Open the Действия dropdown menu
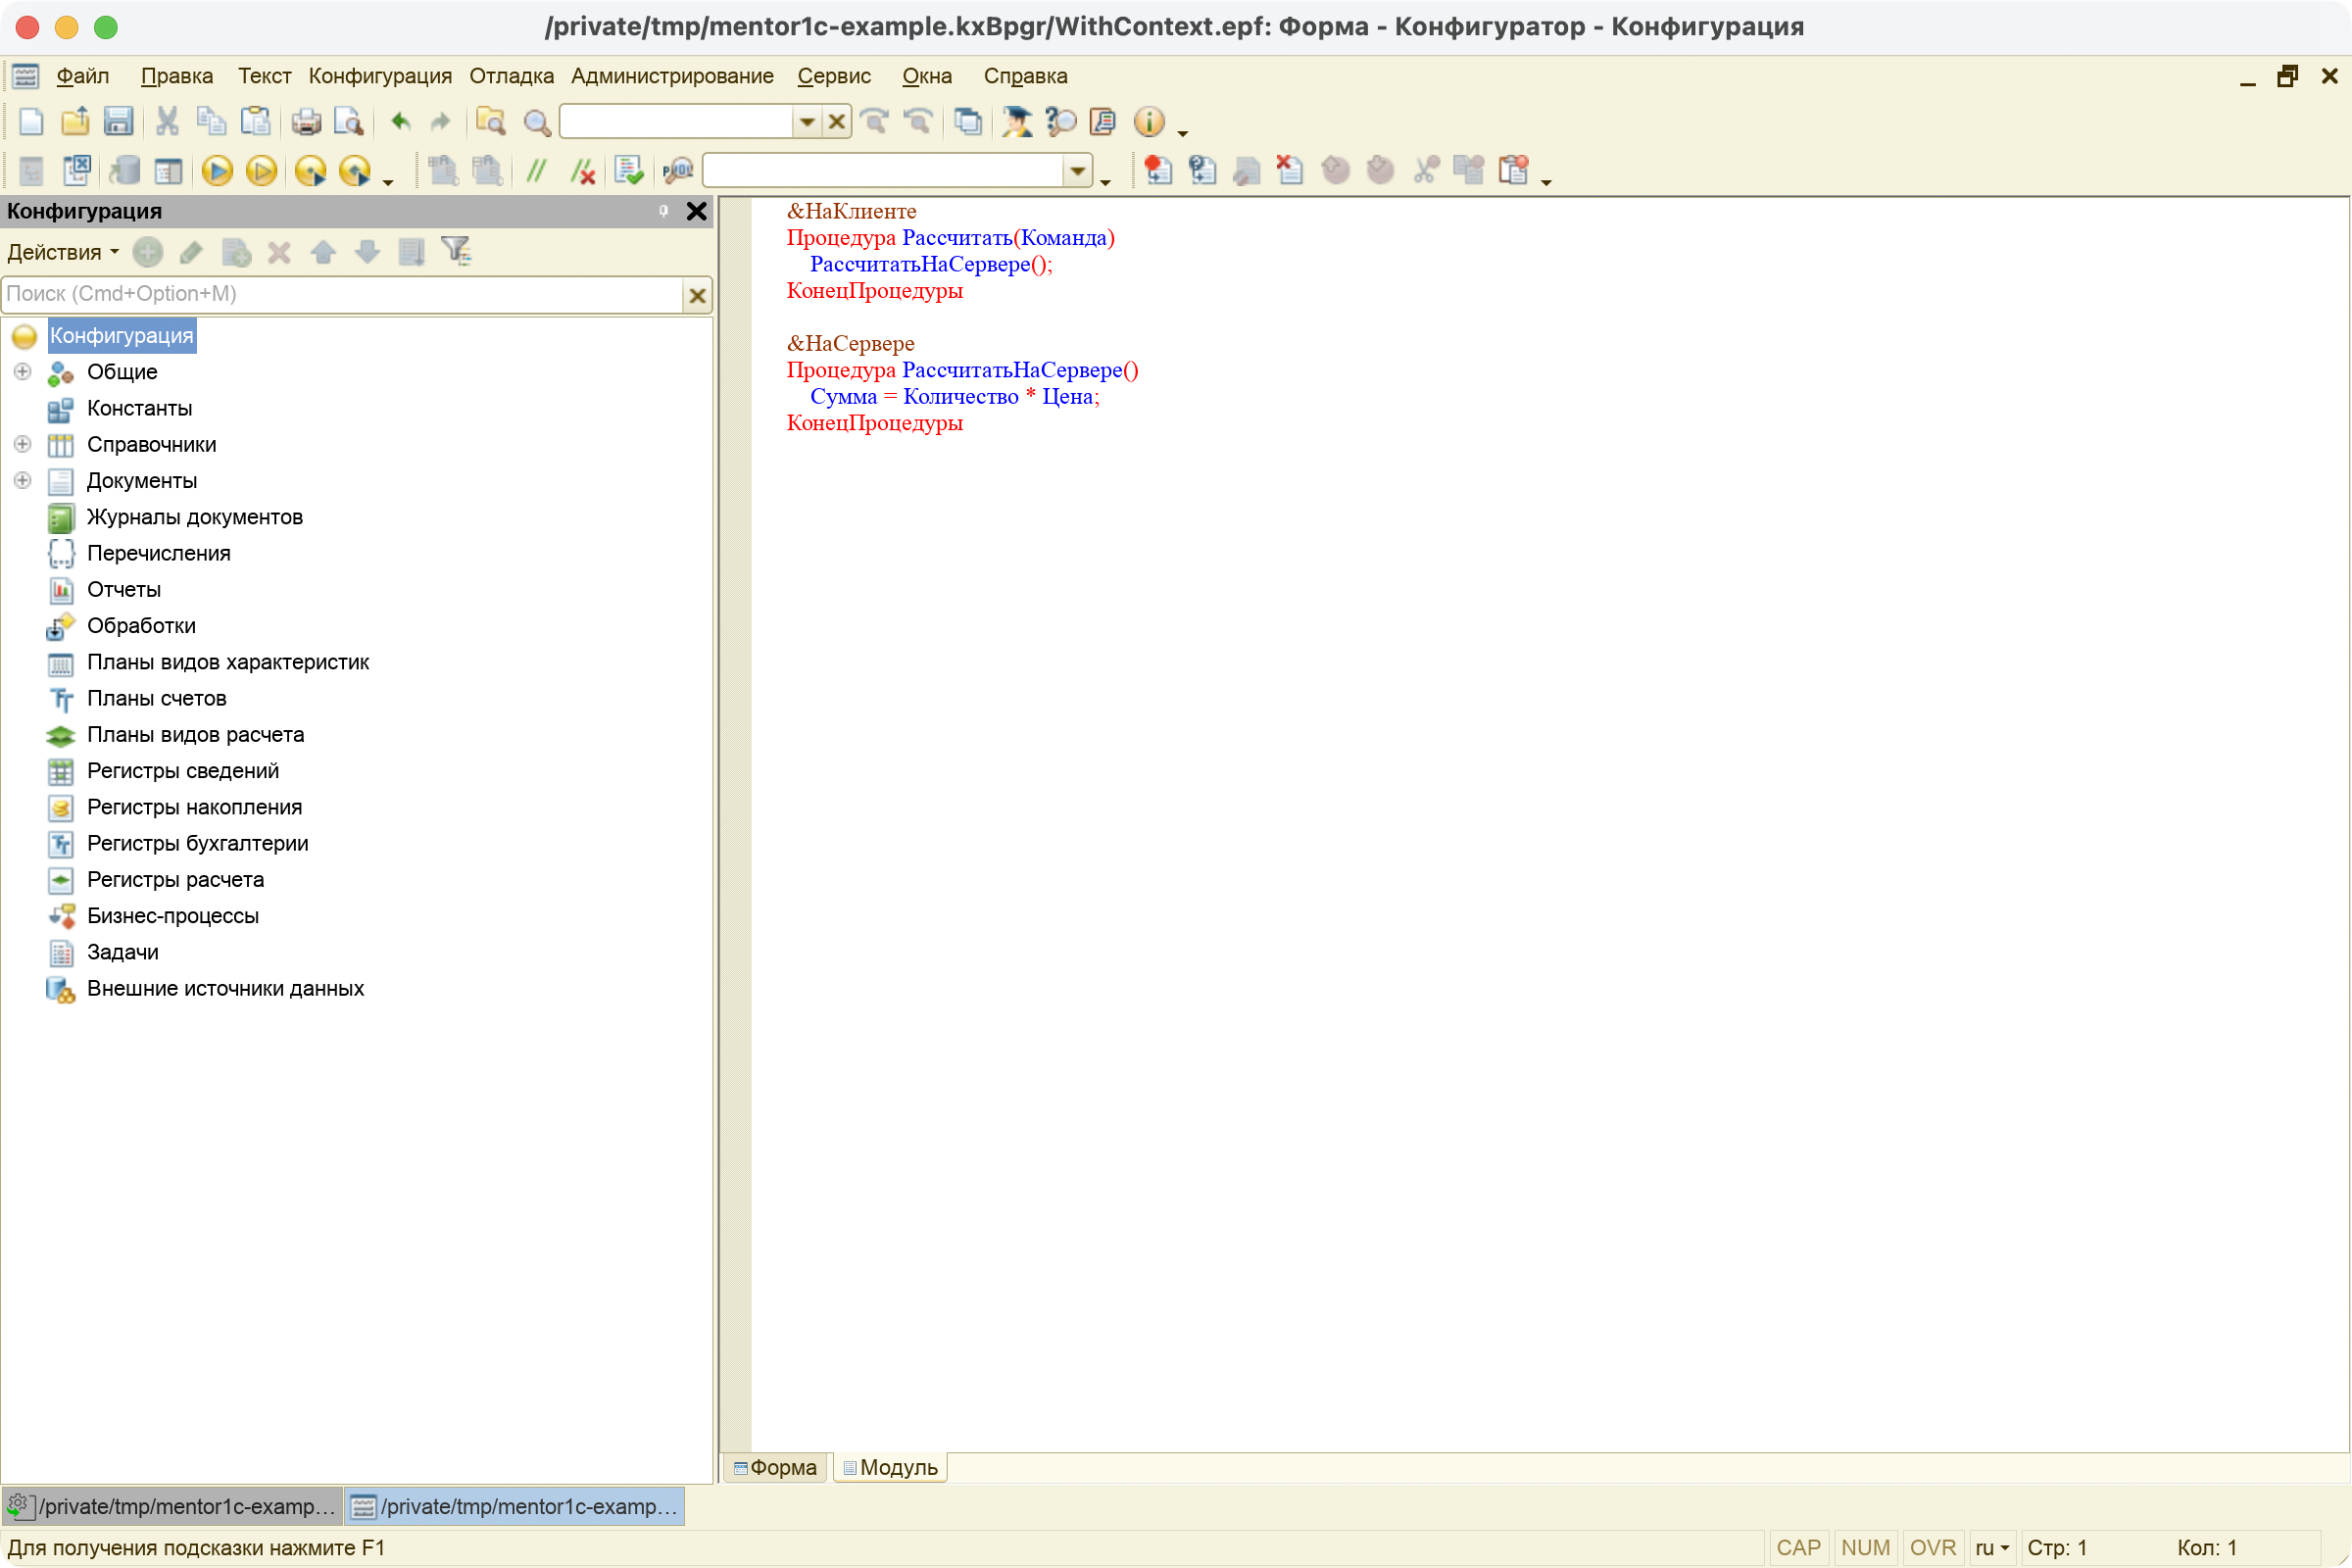Screen dimensions: 2352x1568 (x=63, y=252)
